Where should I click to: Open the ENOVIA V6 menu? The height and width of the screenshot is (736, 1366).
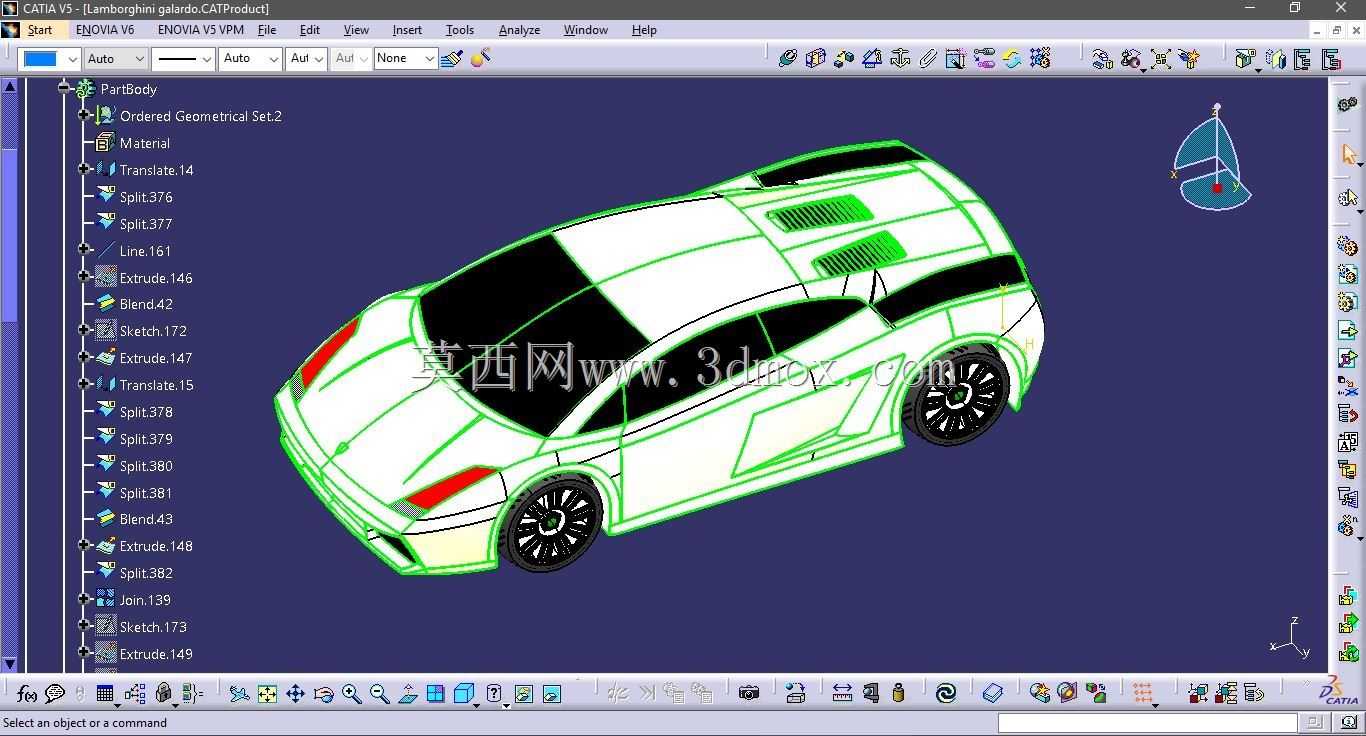(x=105, y=30)
